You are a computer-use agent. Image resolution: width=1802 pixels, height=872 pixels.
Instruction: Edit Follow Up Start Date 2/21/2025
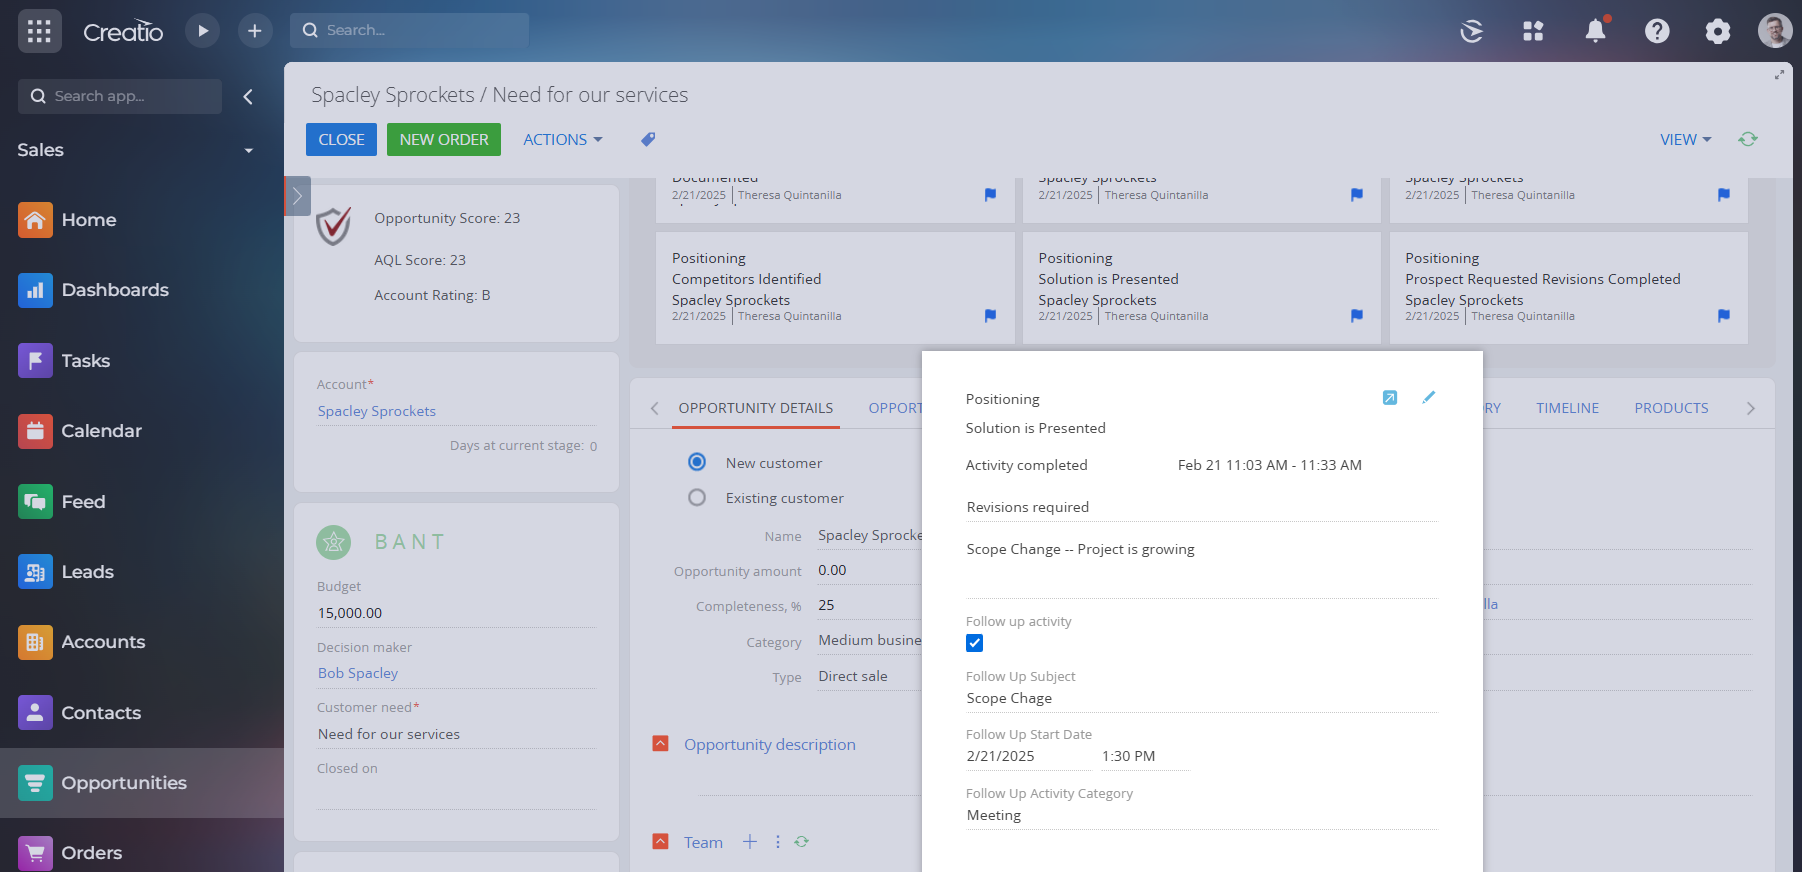[1028, 756]
